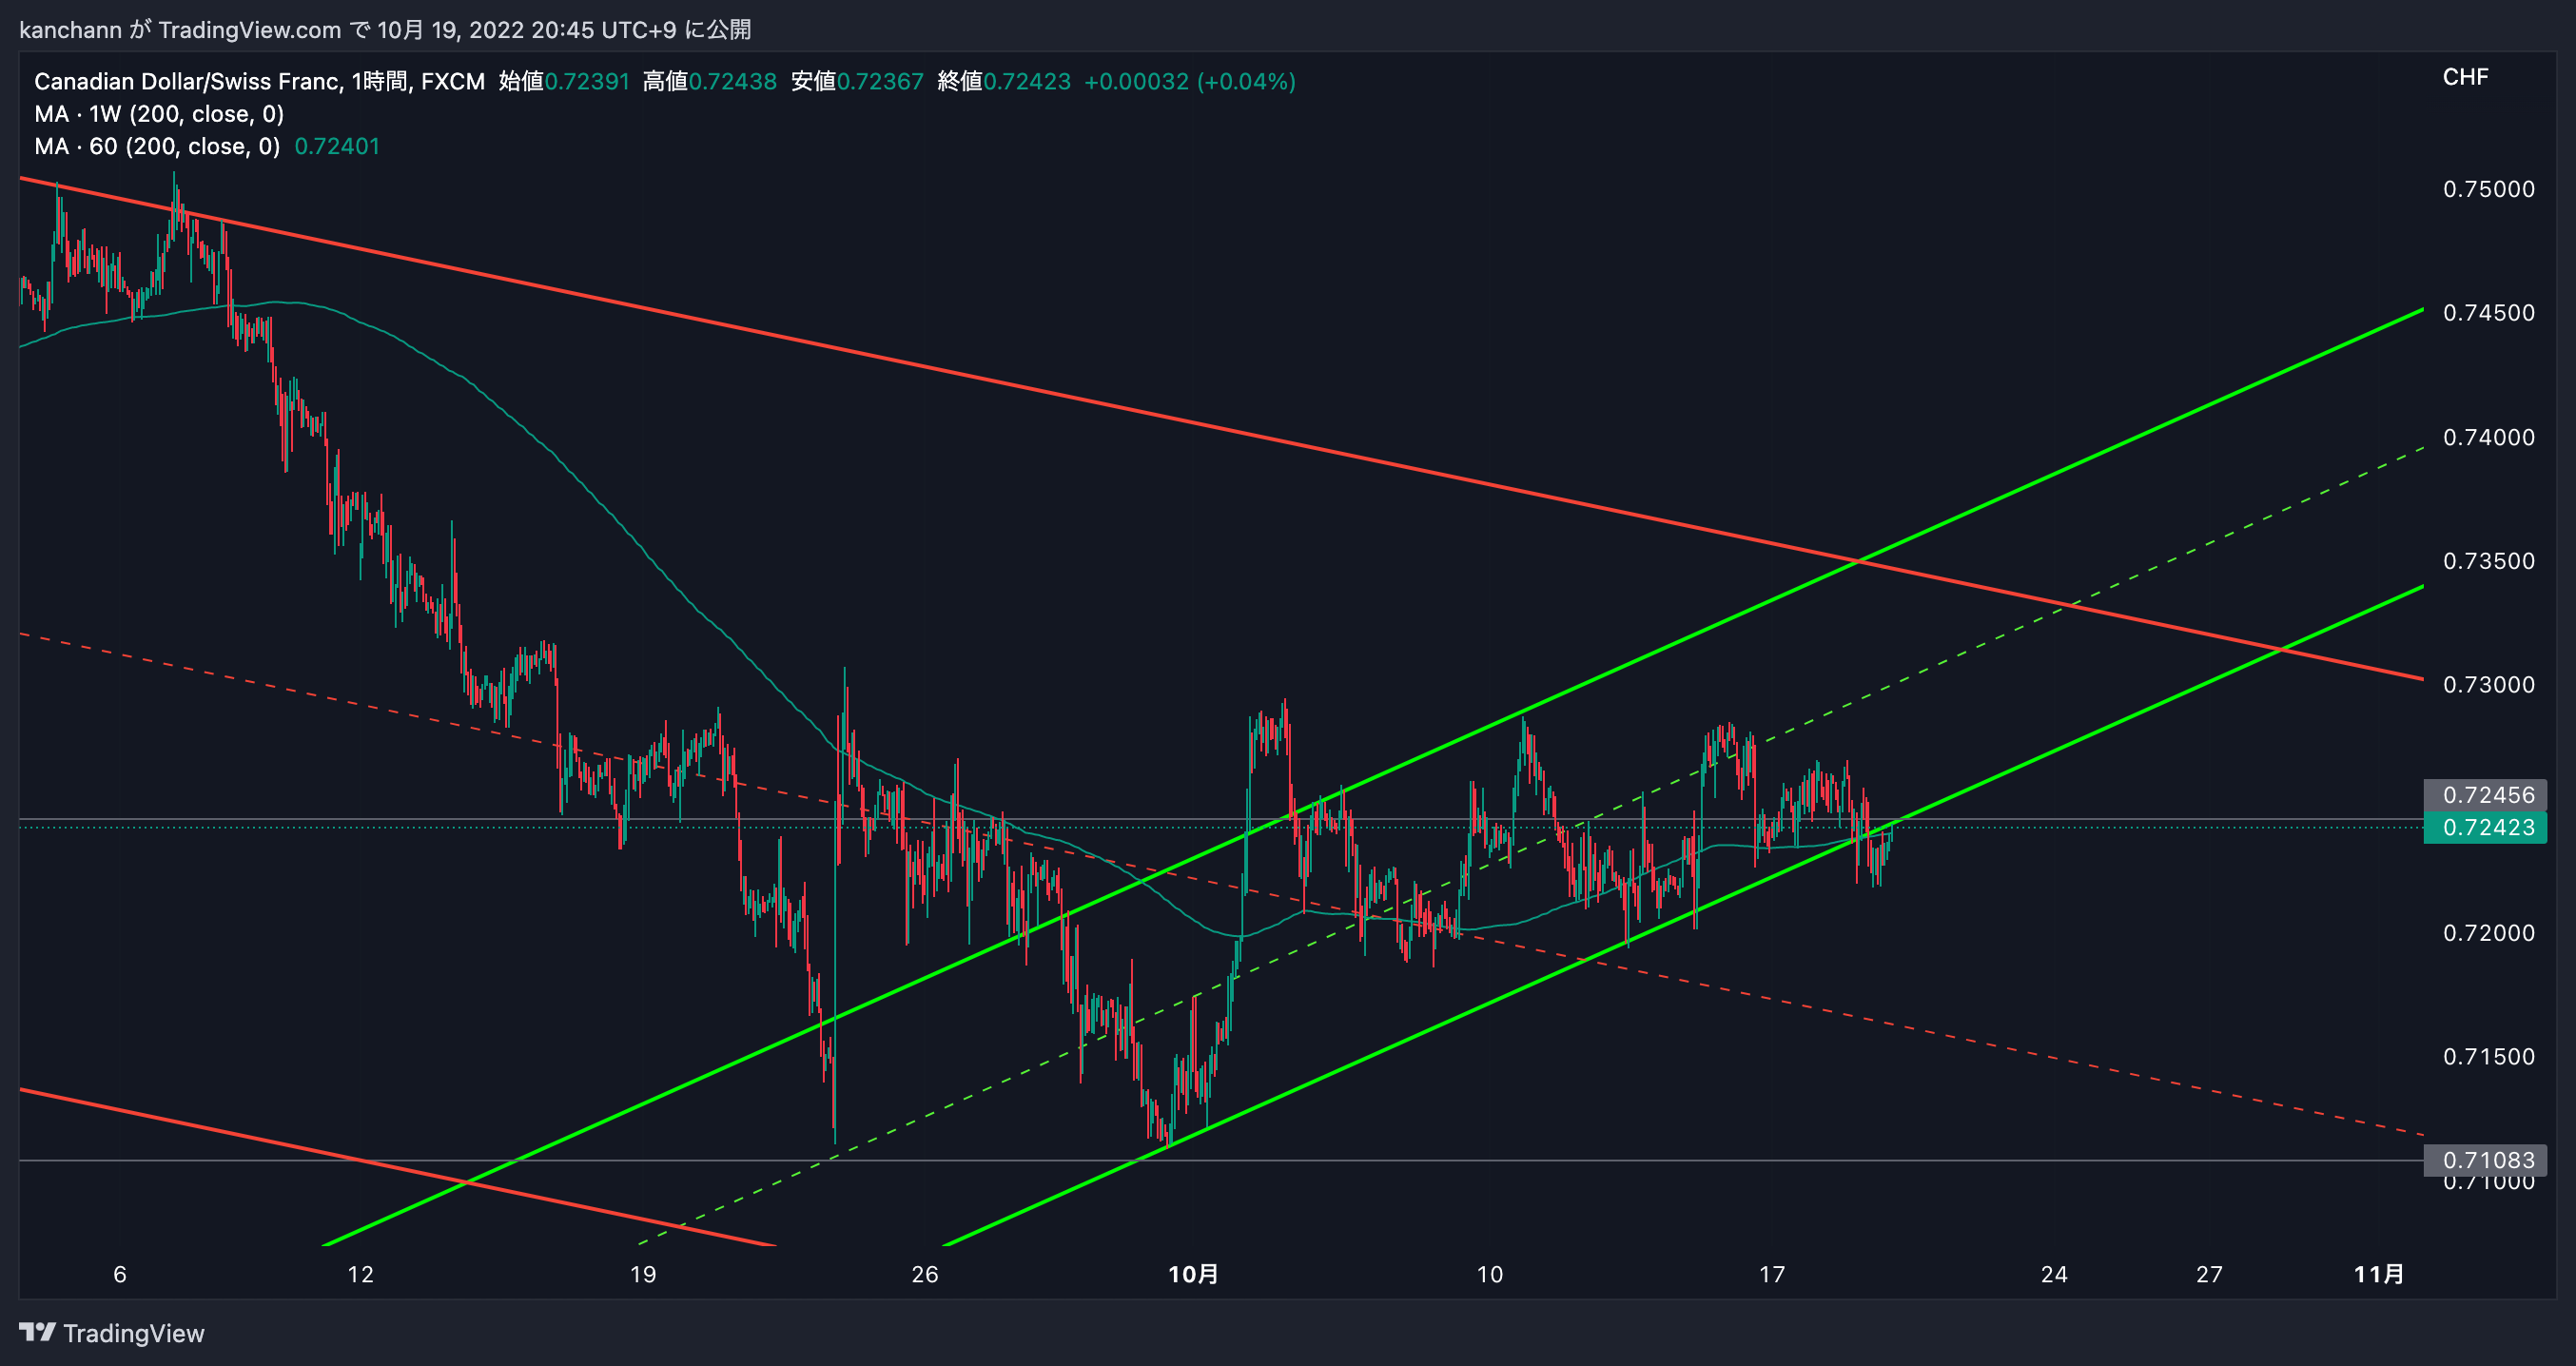Image resolution: width=2576 pixels, height=1366 pixels.
Task: Click the '12' date label on time axis
Action: 360,1274
